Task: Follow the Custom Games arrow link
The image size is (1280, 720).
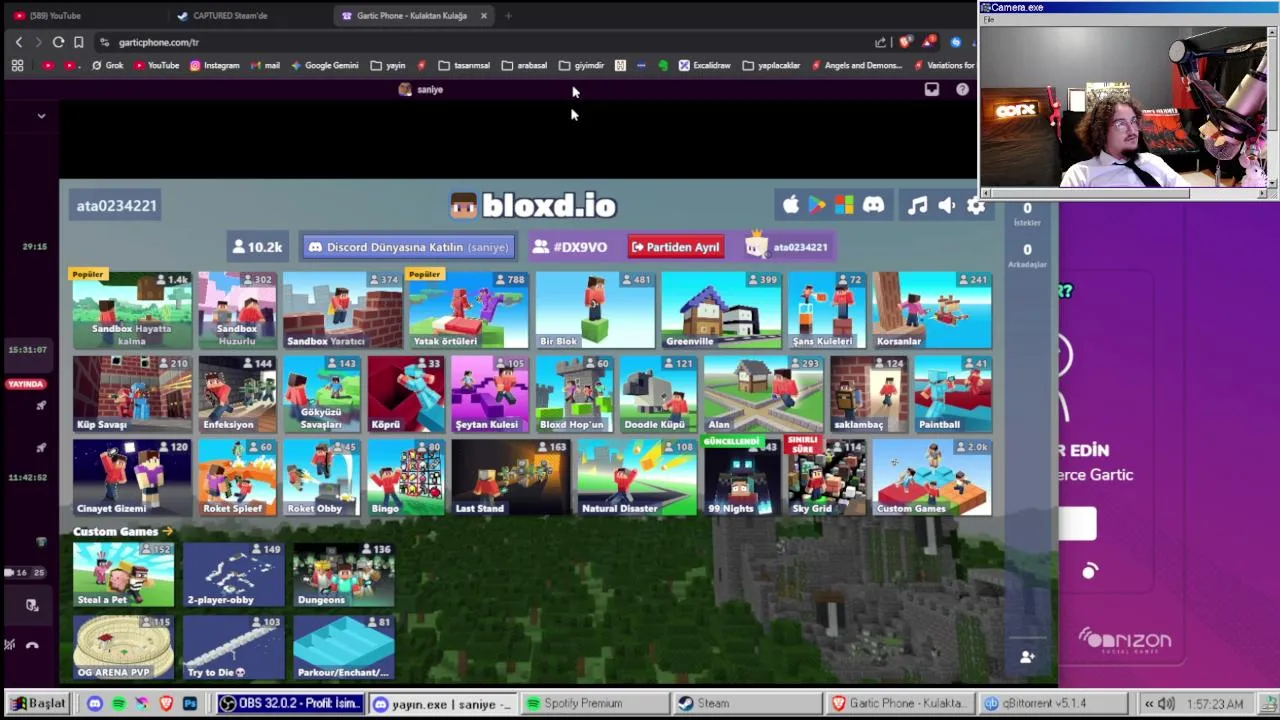Action: tap(123, 531)
